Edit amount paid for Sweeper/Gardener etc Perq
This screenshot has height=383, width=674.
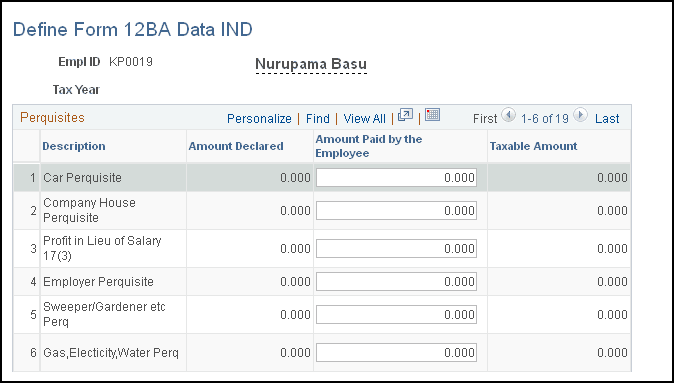(396, 315)
